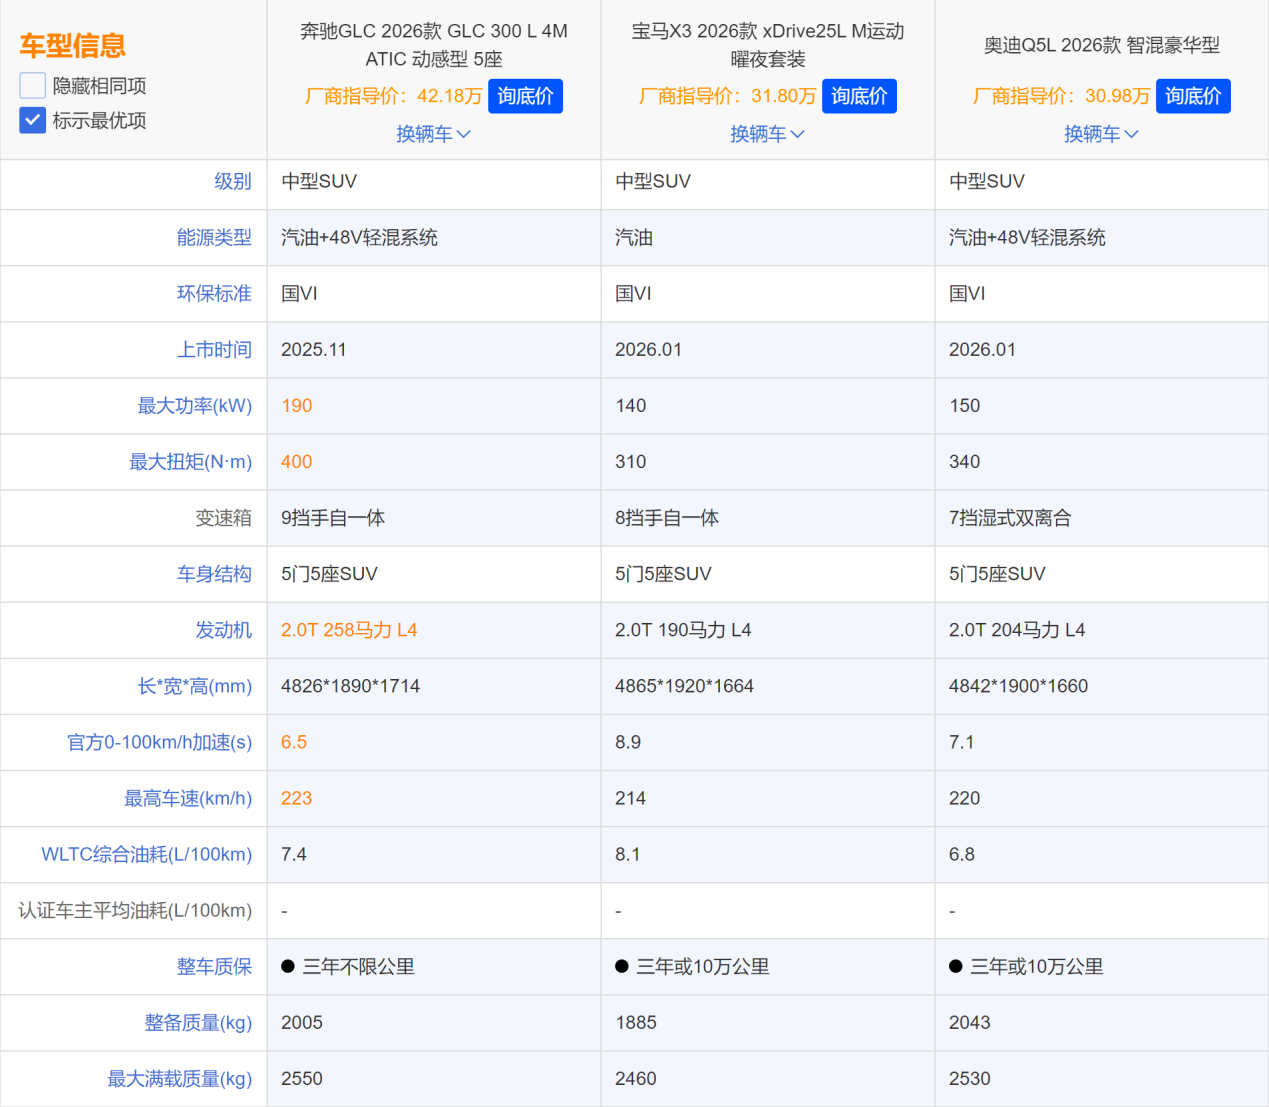Screen dimensions: 1269x1107
Task: Check the 隐藏相同项 checkbox
Action: tap(33, 86)
